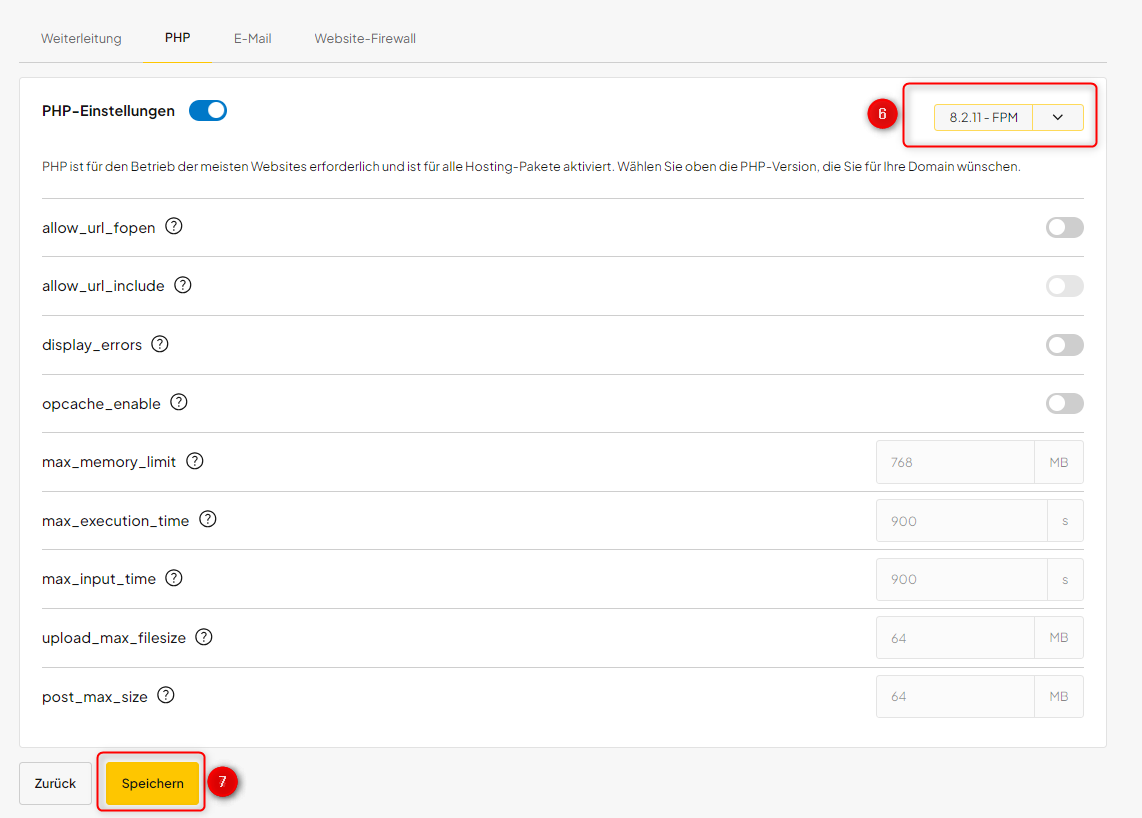Click the allow_url_fopen label
Image resolution: width=1142 pixels, height=818 pixels.
(98, 228)
